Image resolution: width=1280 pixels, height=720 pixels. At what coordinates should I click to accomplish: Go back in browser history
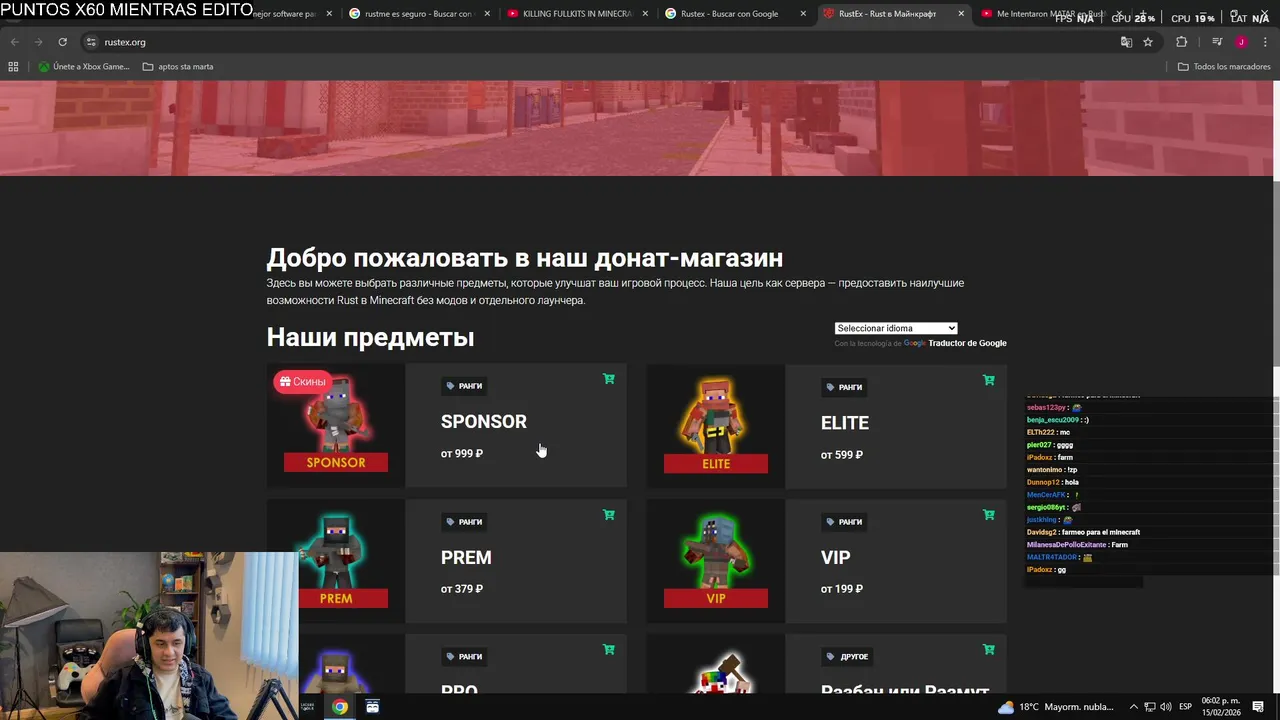(x=14, y=42)
